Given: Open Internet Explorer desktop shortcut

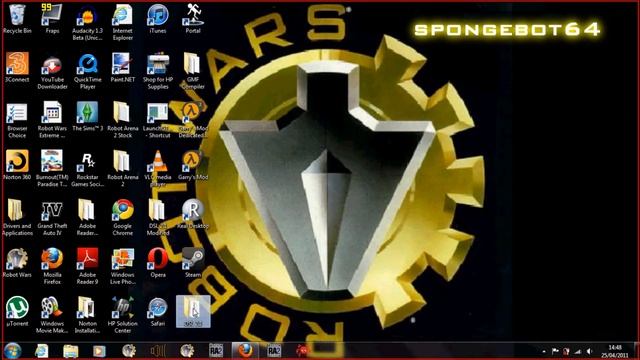Looking at the screenshot, I should coord(122,22).
